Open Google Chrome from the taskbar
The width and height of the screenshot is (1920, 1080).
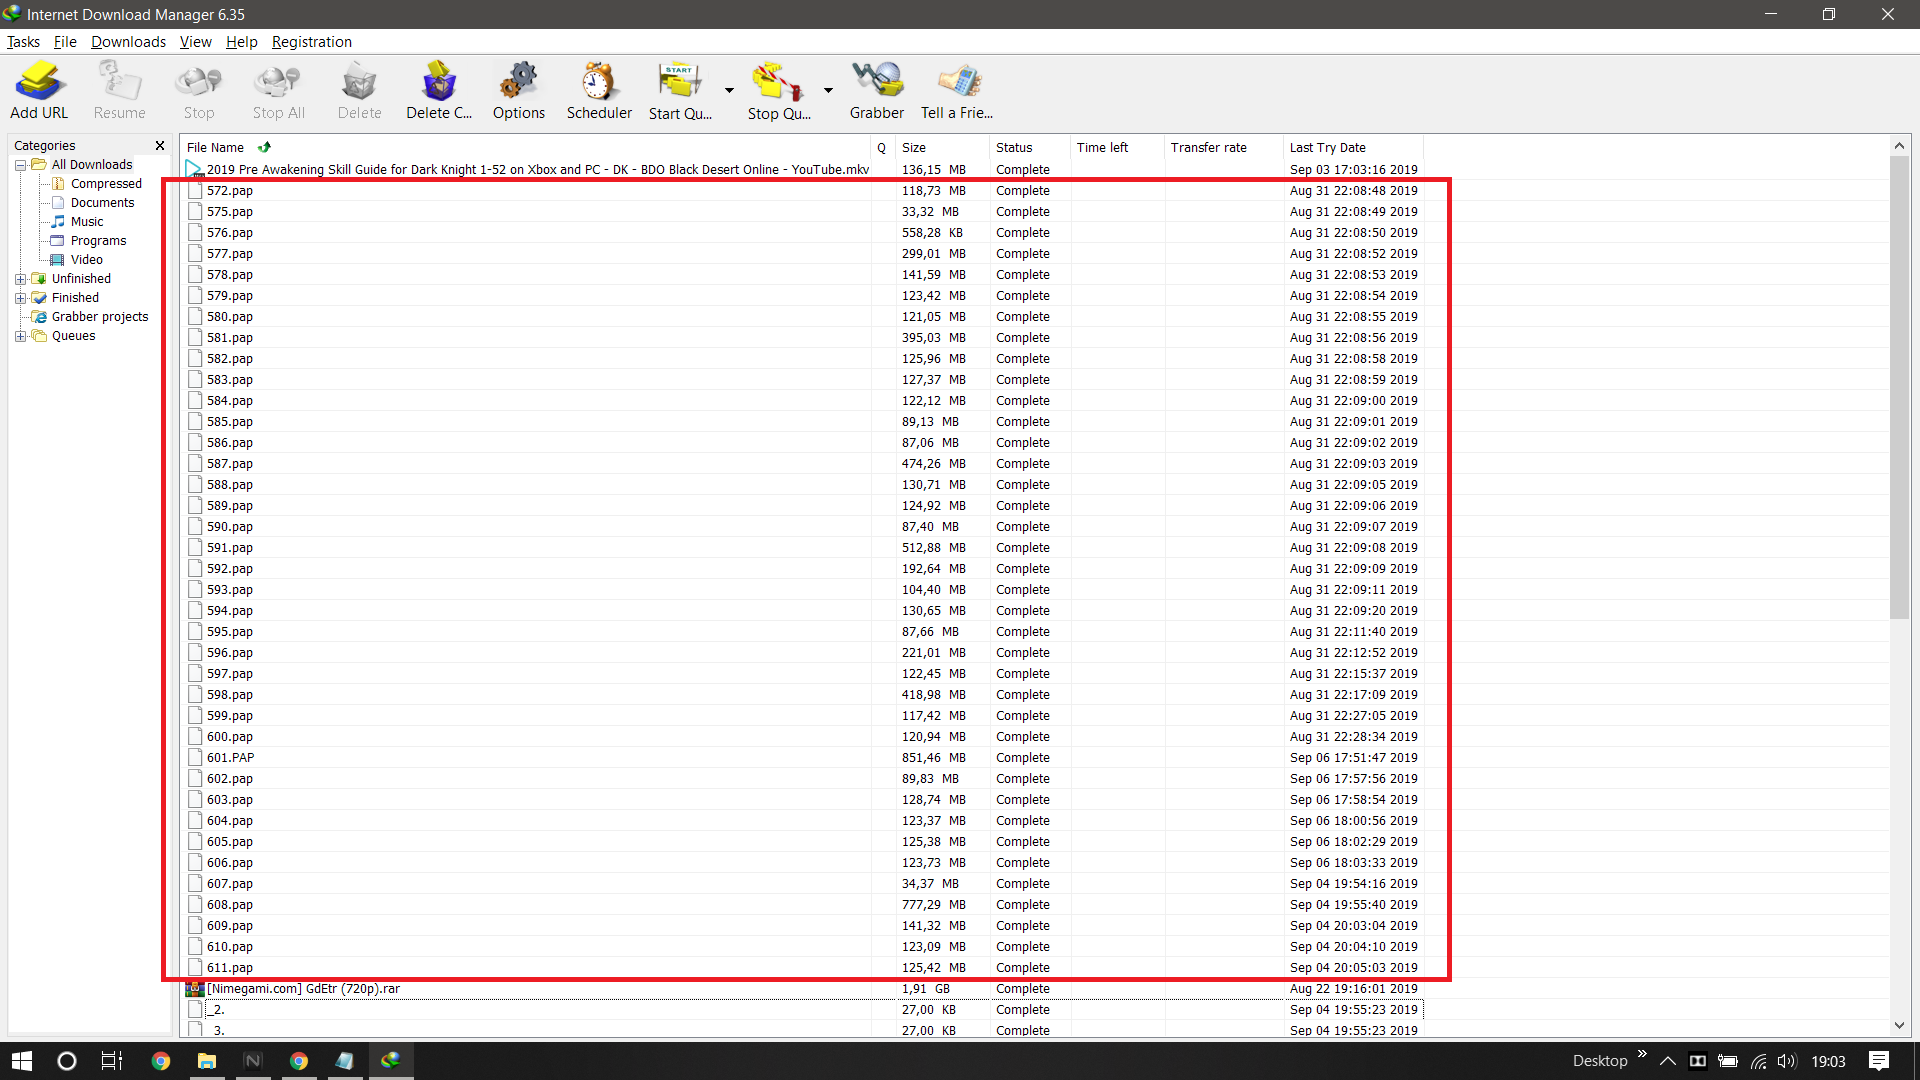coord(161,1060)
